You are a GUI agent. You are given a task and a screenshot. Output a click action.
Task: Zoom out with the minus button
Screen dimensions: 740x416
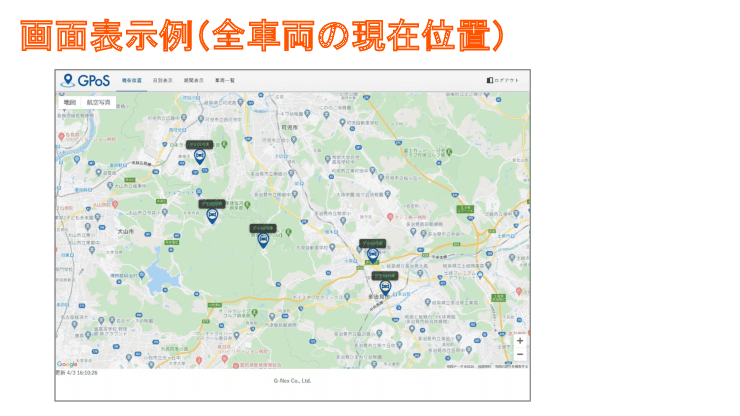click(520, 354)
